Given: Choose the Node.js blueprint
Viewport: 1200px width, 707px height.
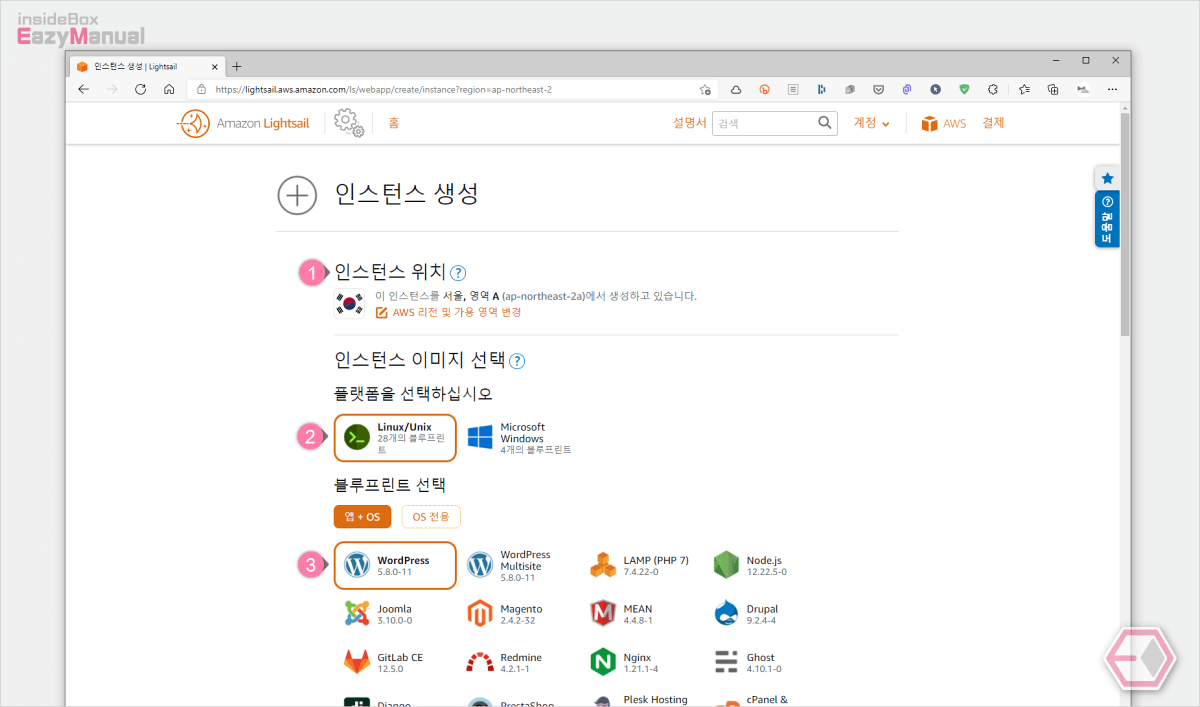Looking at the screenshot, I should pos(751,566).
